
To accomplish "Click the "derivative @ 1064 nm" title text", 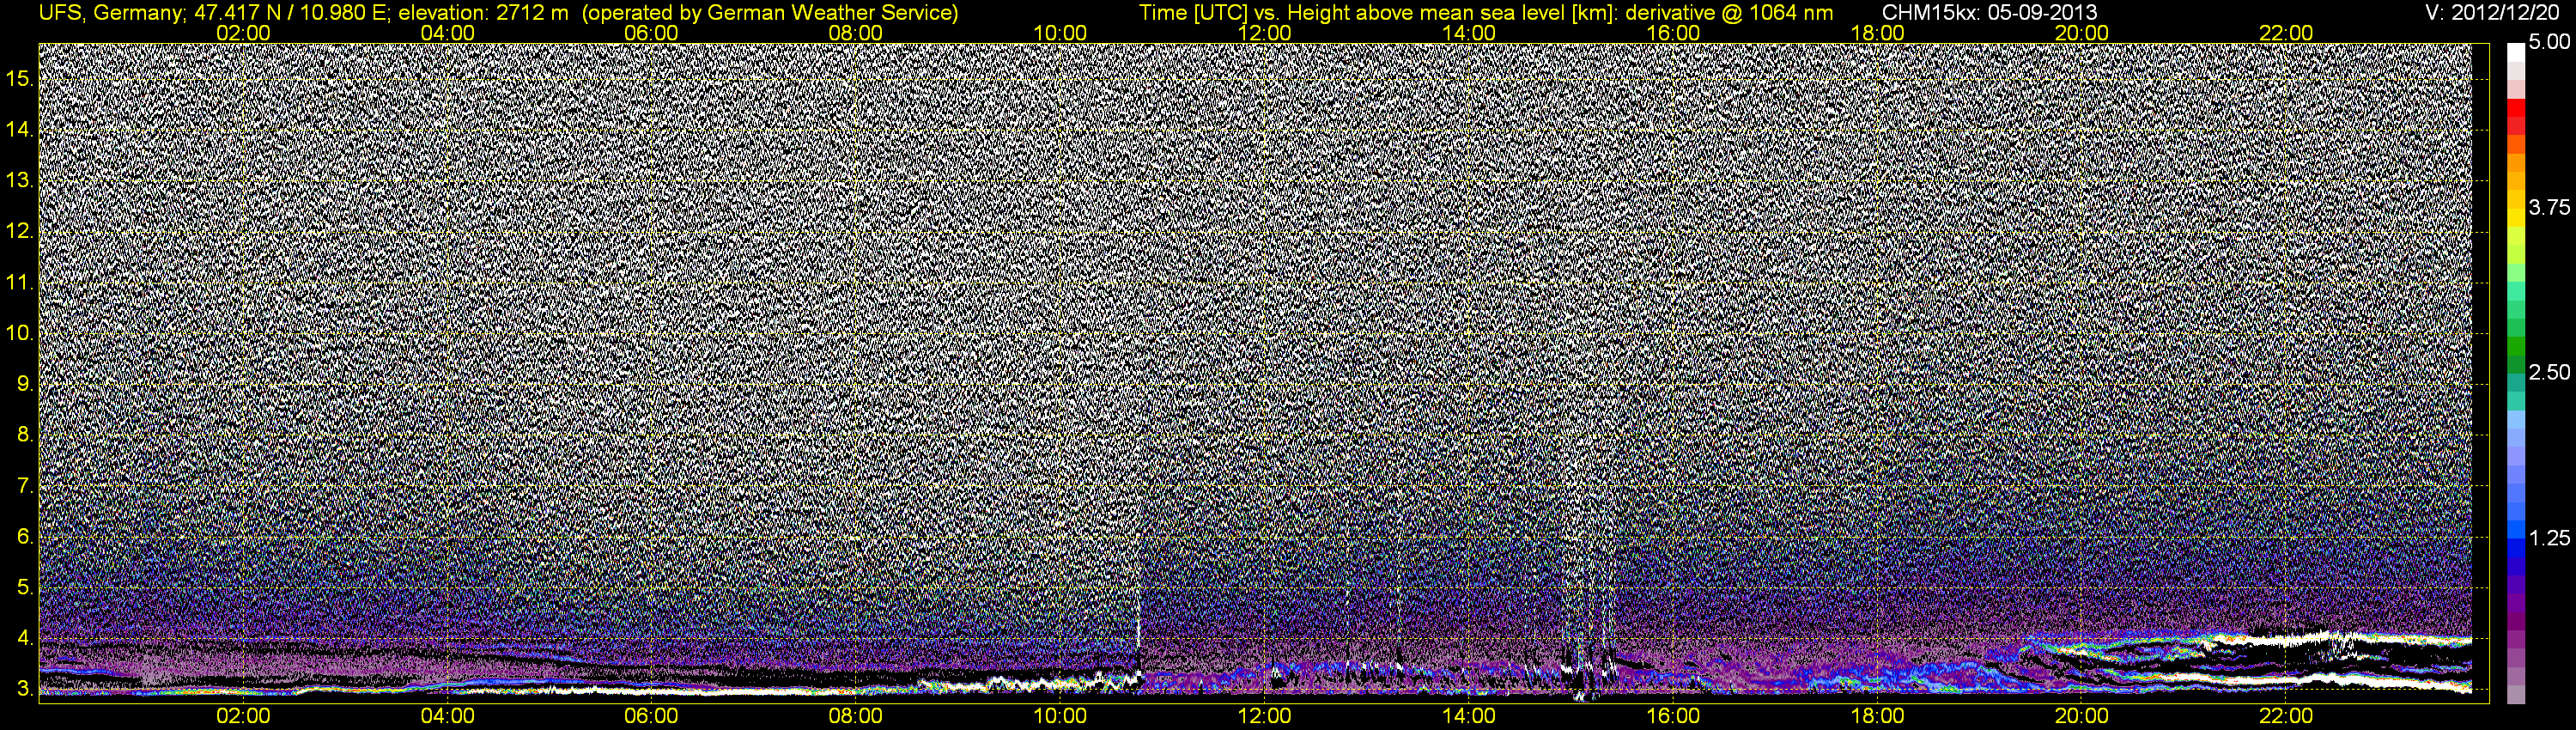I will 1729,13.
